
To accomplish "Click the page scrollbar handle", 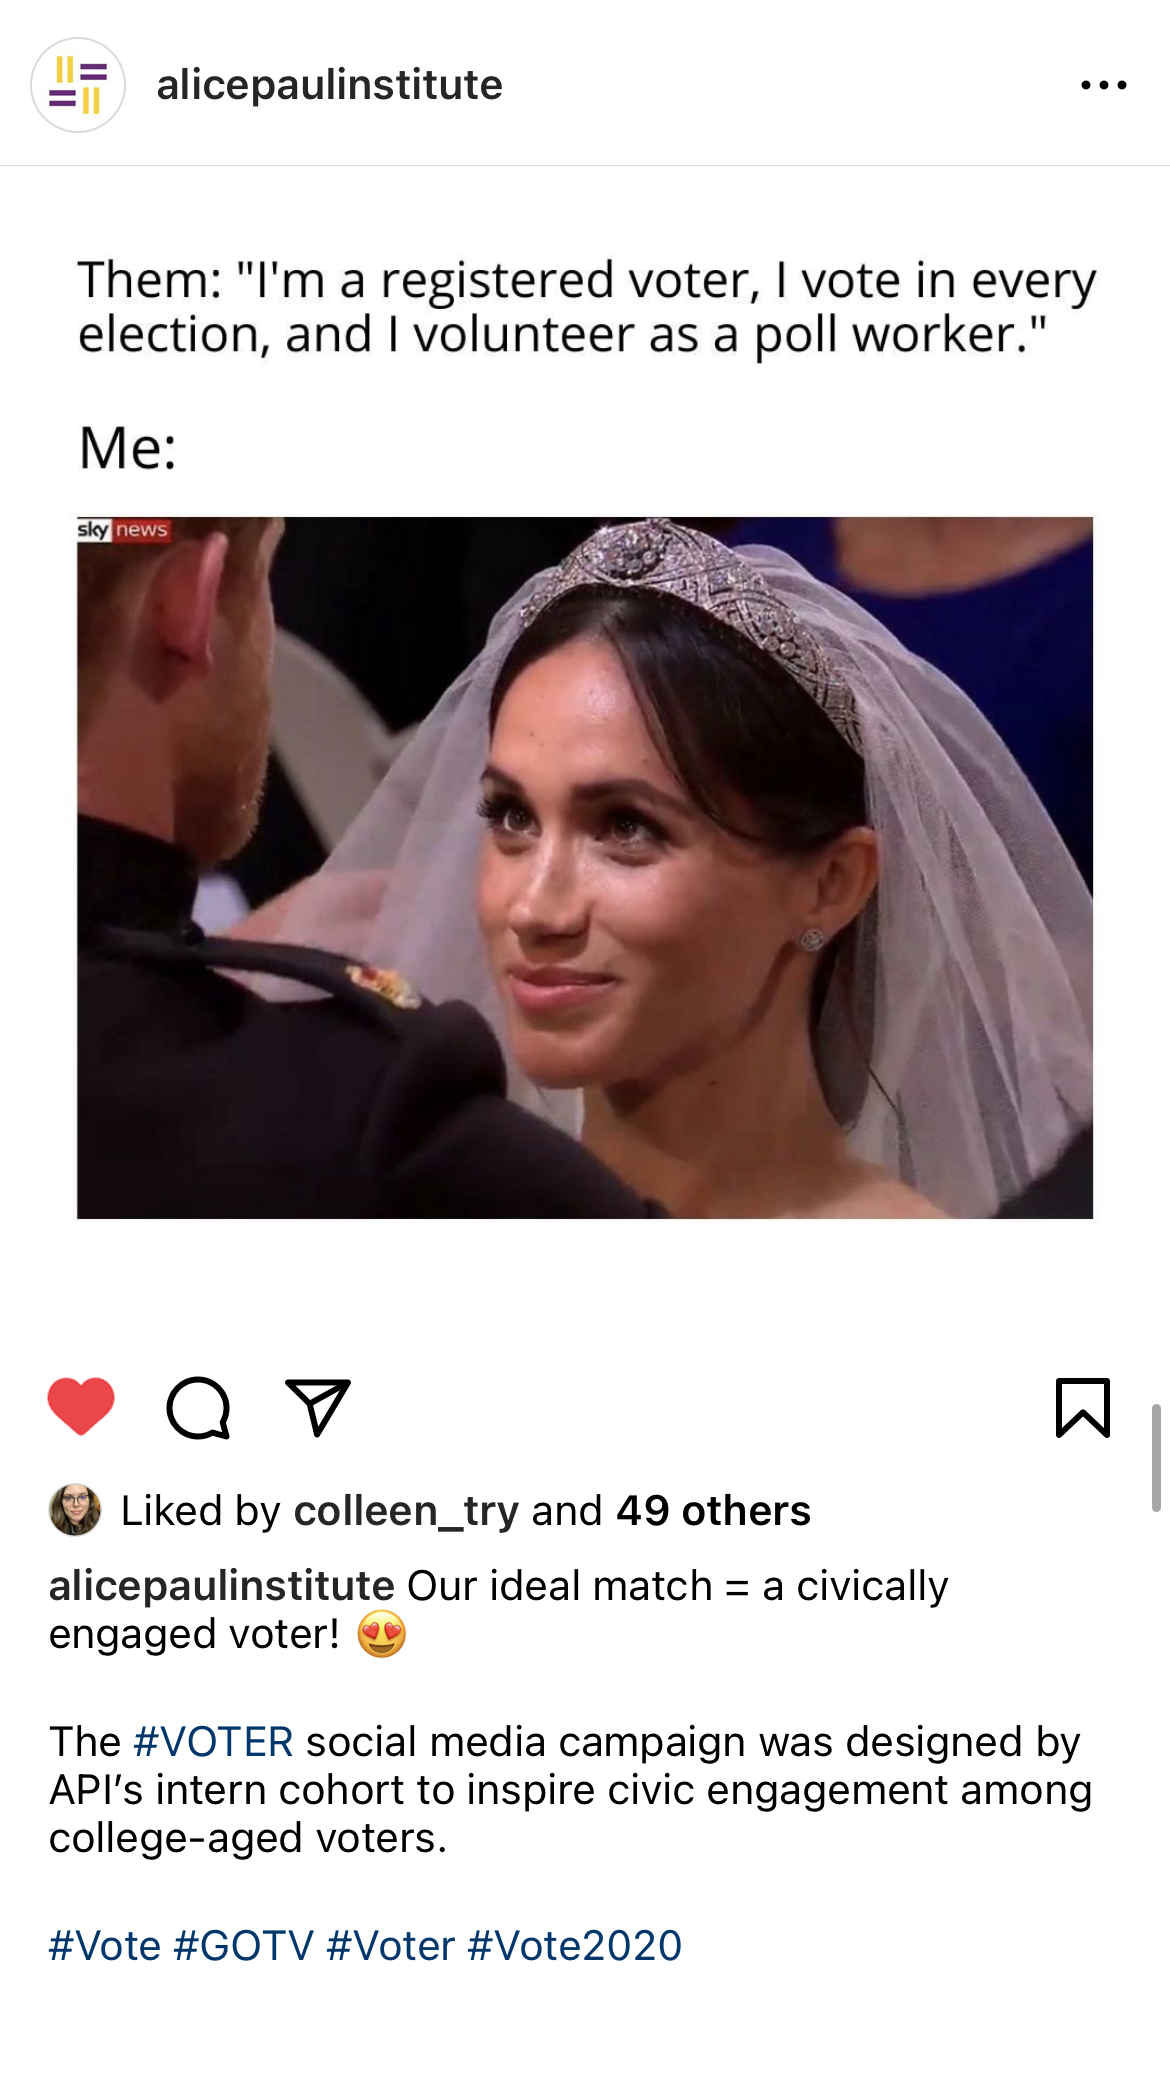I will [x=1156, y=1457].
